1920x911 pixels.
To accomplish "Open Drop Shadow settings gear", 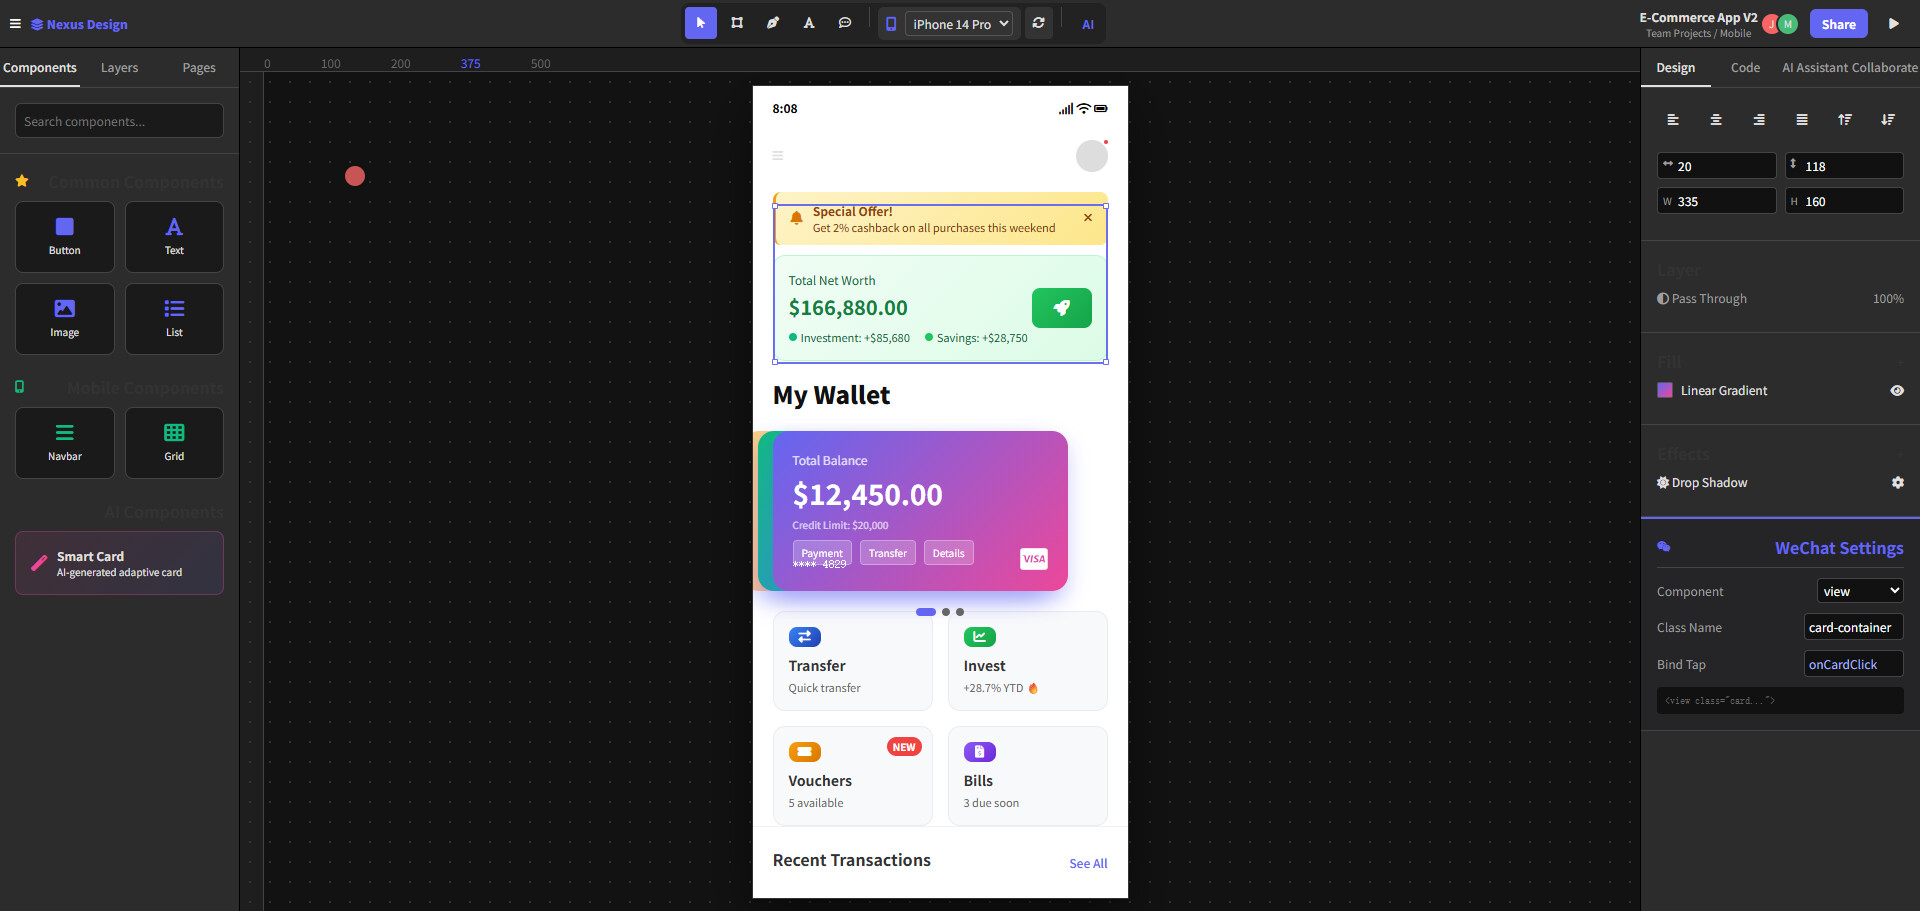I will tap(1897, 483).
